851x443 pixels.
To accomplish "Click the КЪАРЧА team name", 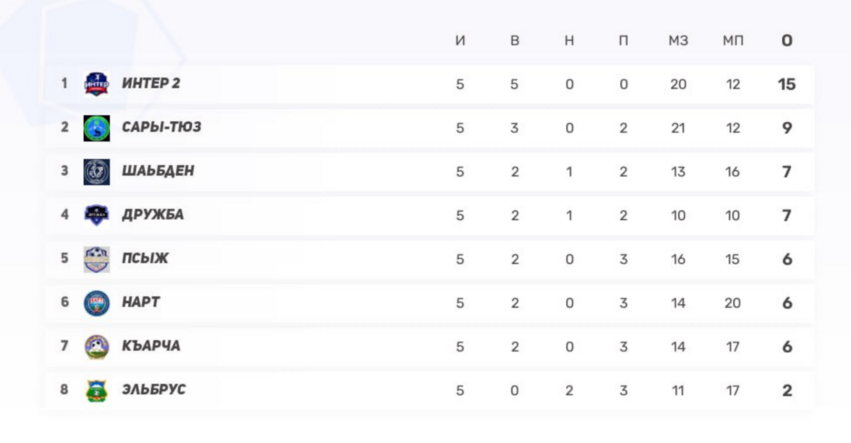I will [151, 345].
